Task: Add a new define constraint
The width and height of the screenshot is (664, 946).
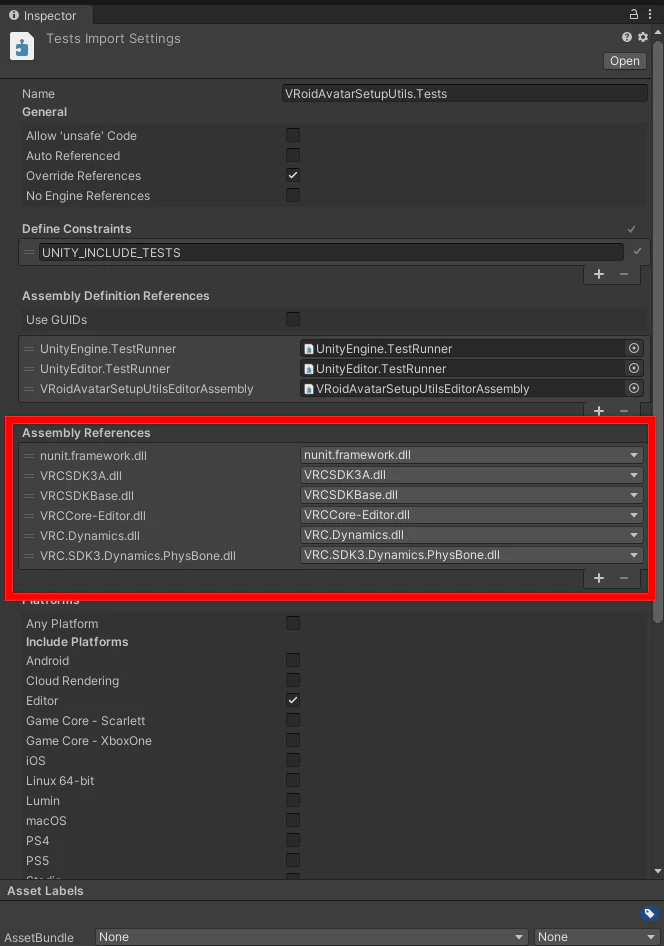Action: coord(599,274)
